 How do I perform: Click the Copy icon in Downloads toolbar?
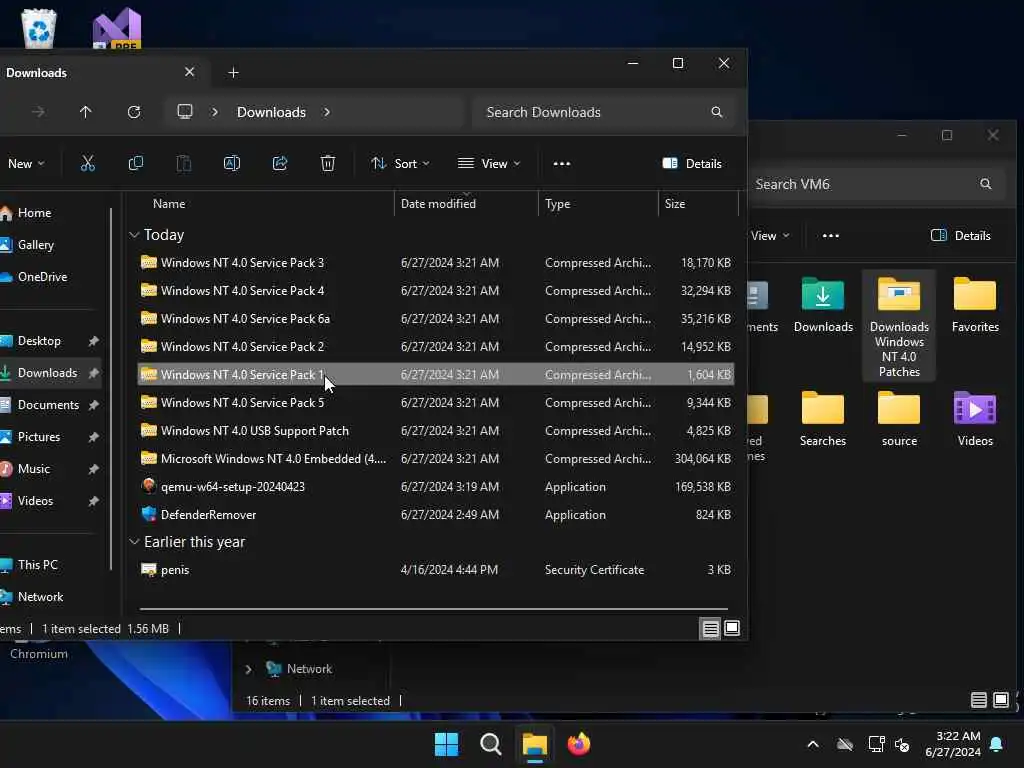click(x=136, y=163)
